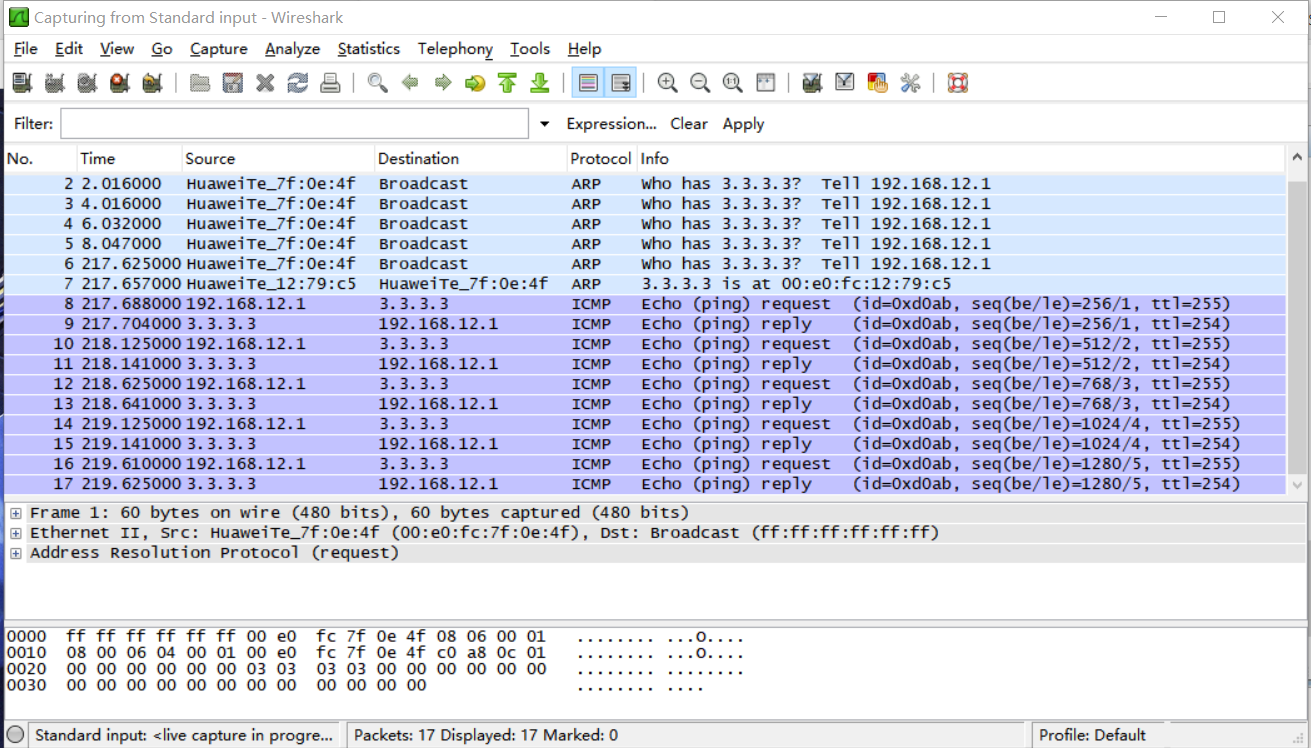This screenshot has width=1311, height=748.
Task: Edit coloring rules icon
Action: click(x=877, y=83)
